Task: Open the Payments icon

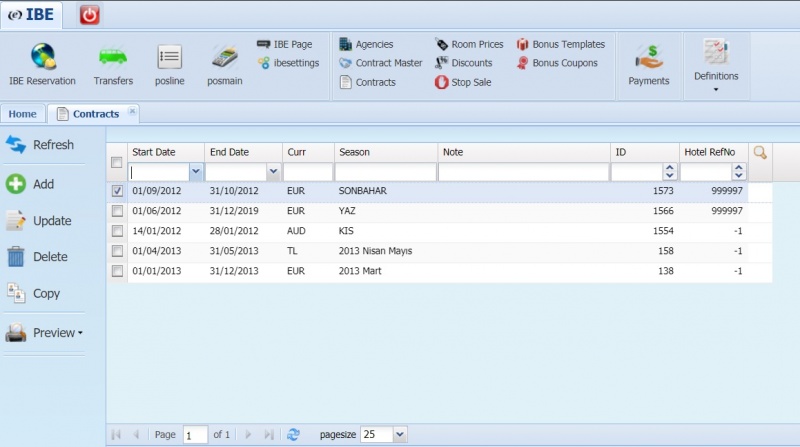Action: (x=648, y=58)
